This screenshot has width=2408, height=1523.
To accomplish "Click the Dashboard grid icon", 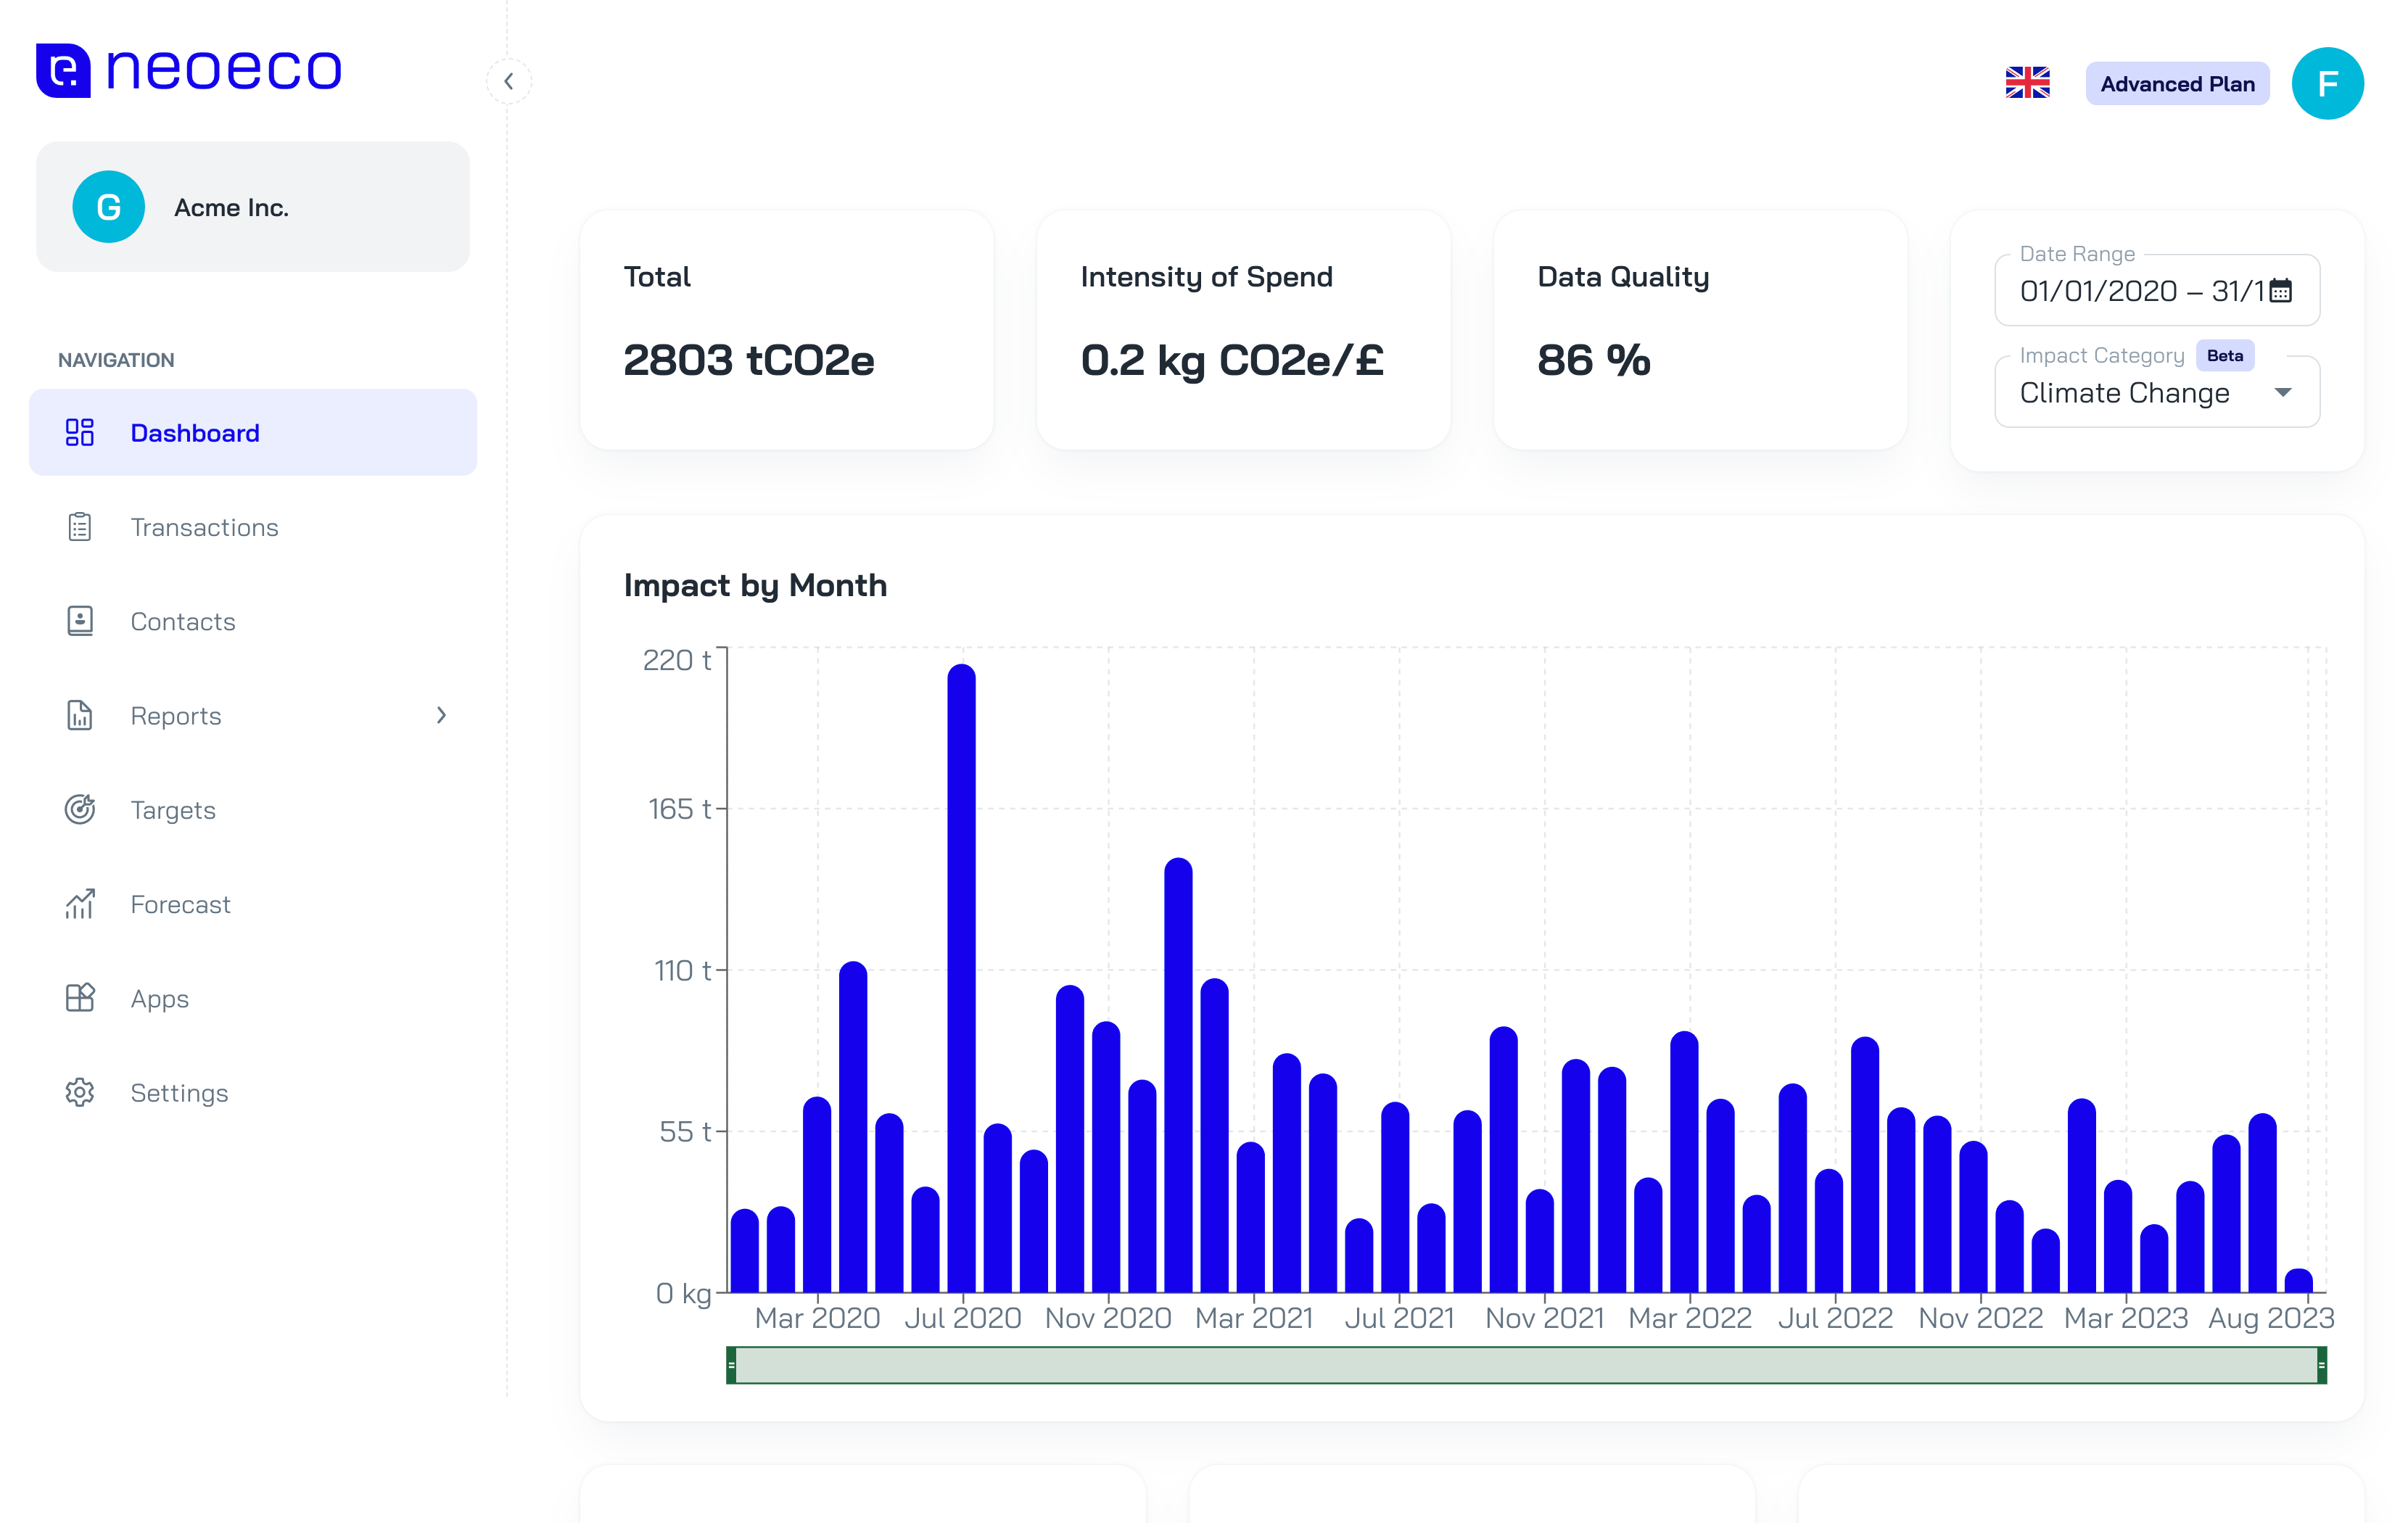I will coord(80,432).
